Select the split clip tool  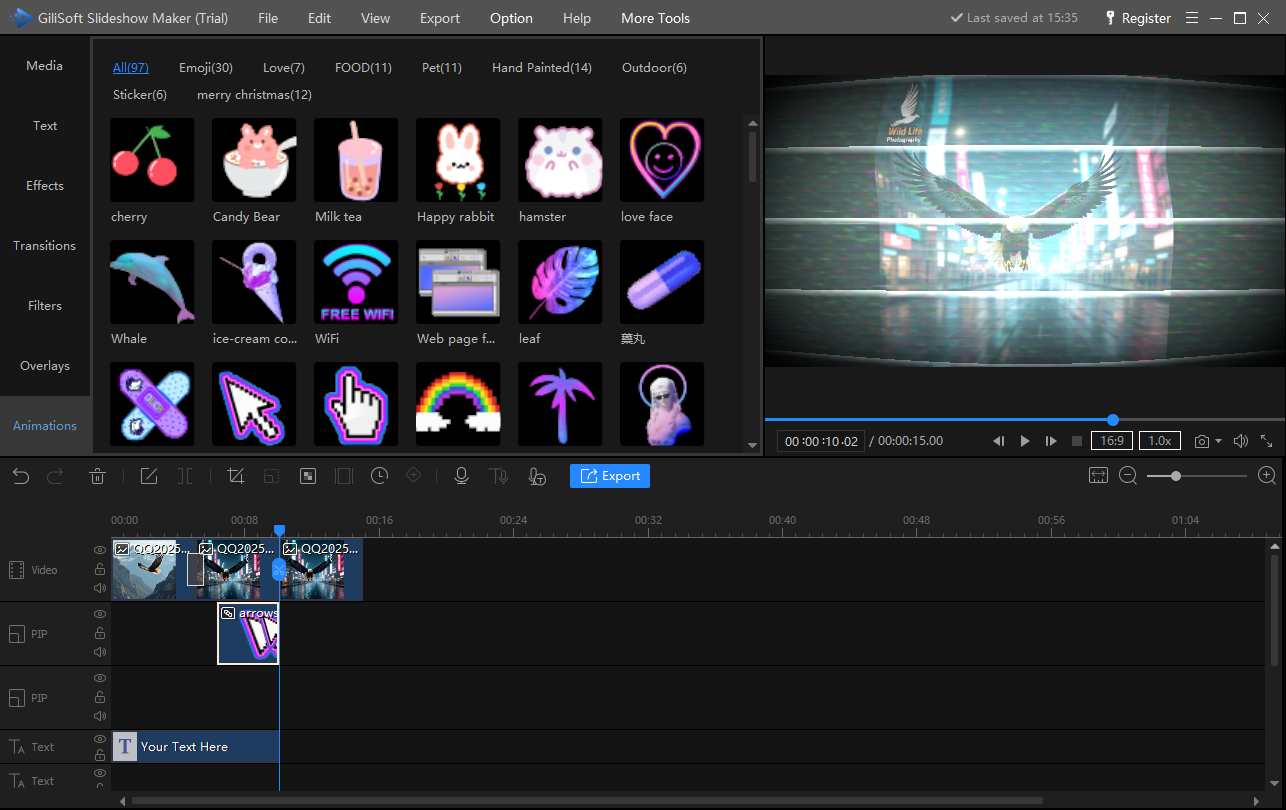185,476
